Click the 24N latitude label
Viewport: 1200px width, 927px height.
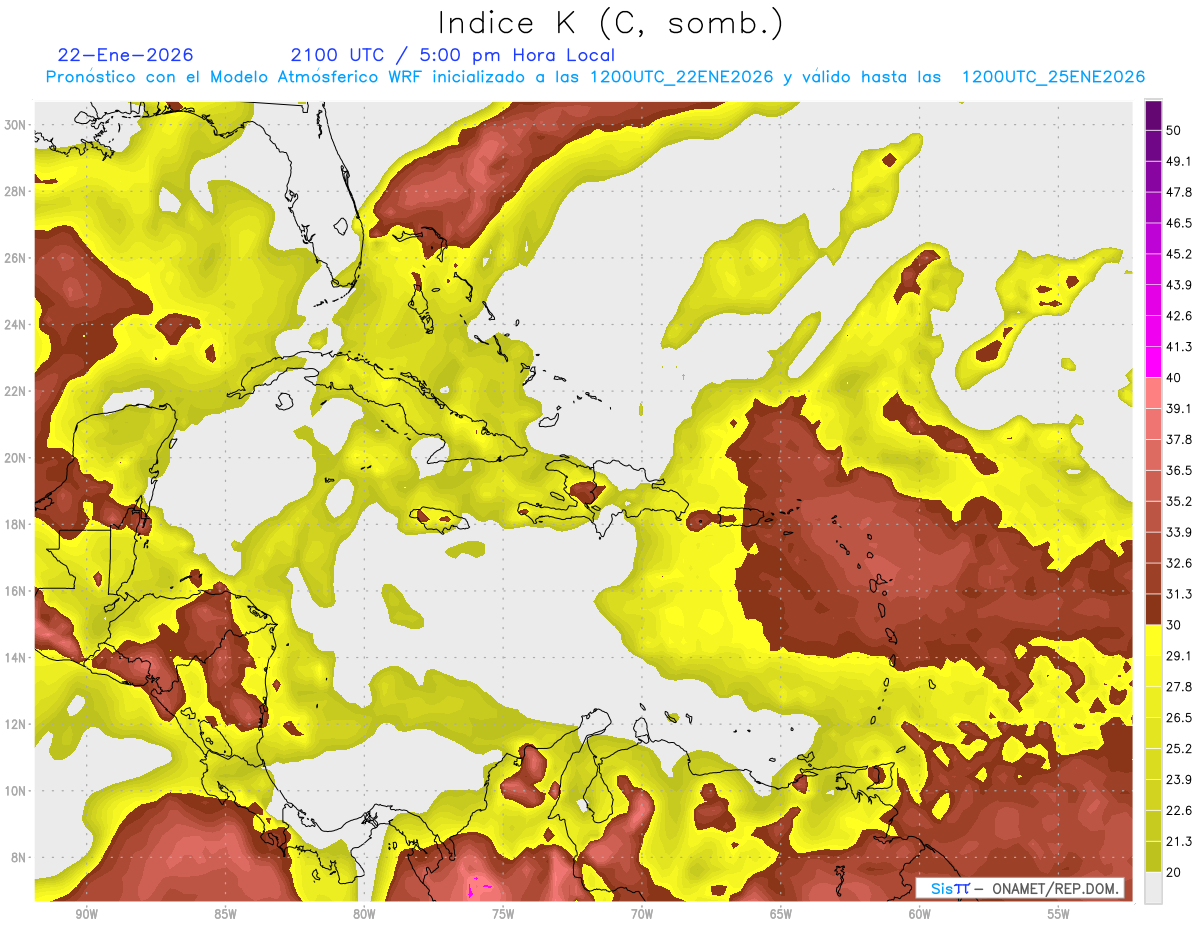point(15,324)
